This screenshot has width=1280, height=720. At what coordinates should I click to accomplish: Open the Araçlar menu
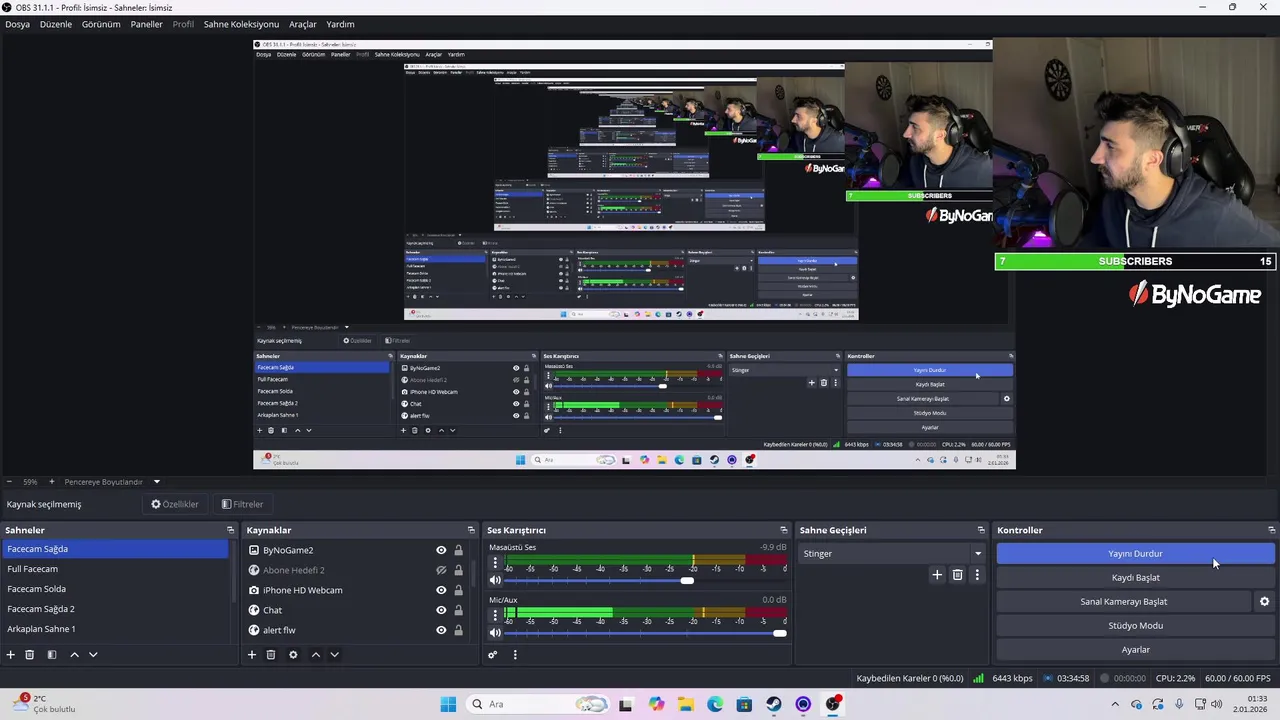click(303, 24)
